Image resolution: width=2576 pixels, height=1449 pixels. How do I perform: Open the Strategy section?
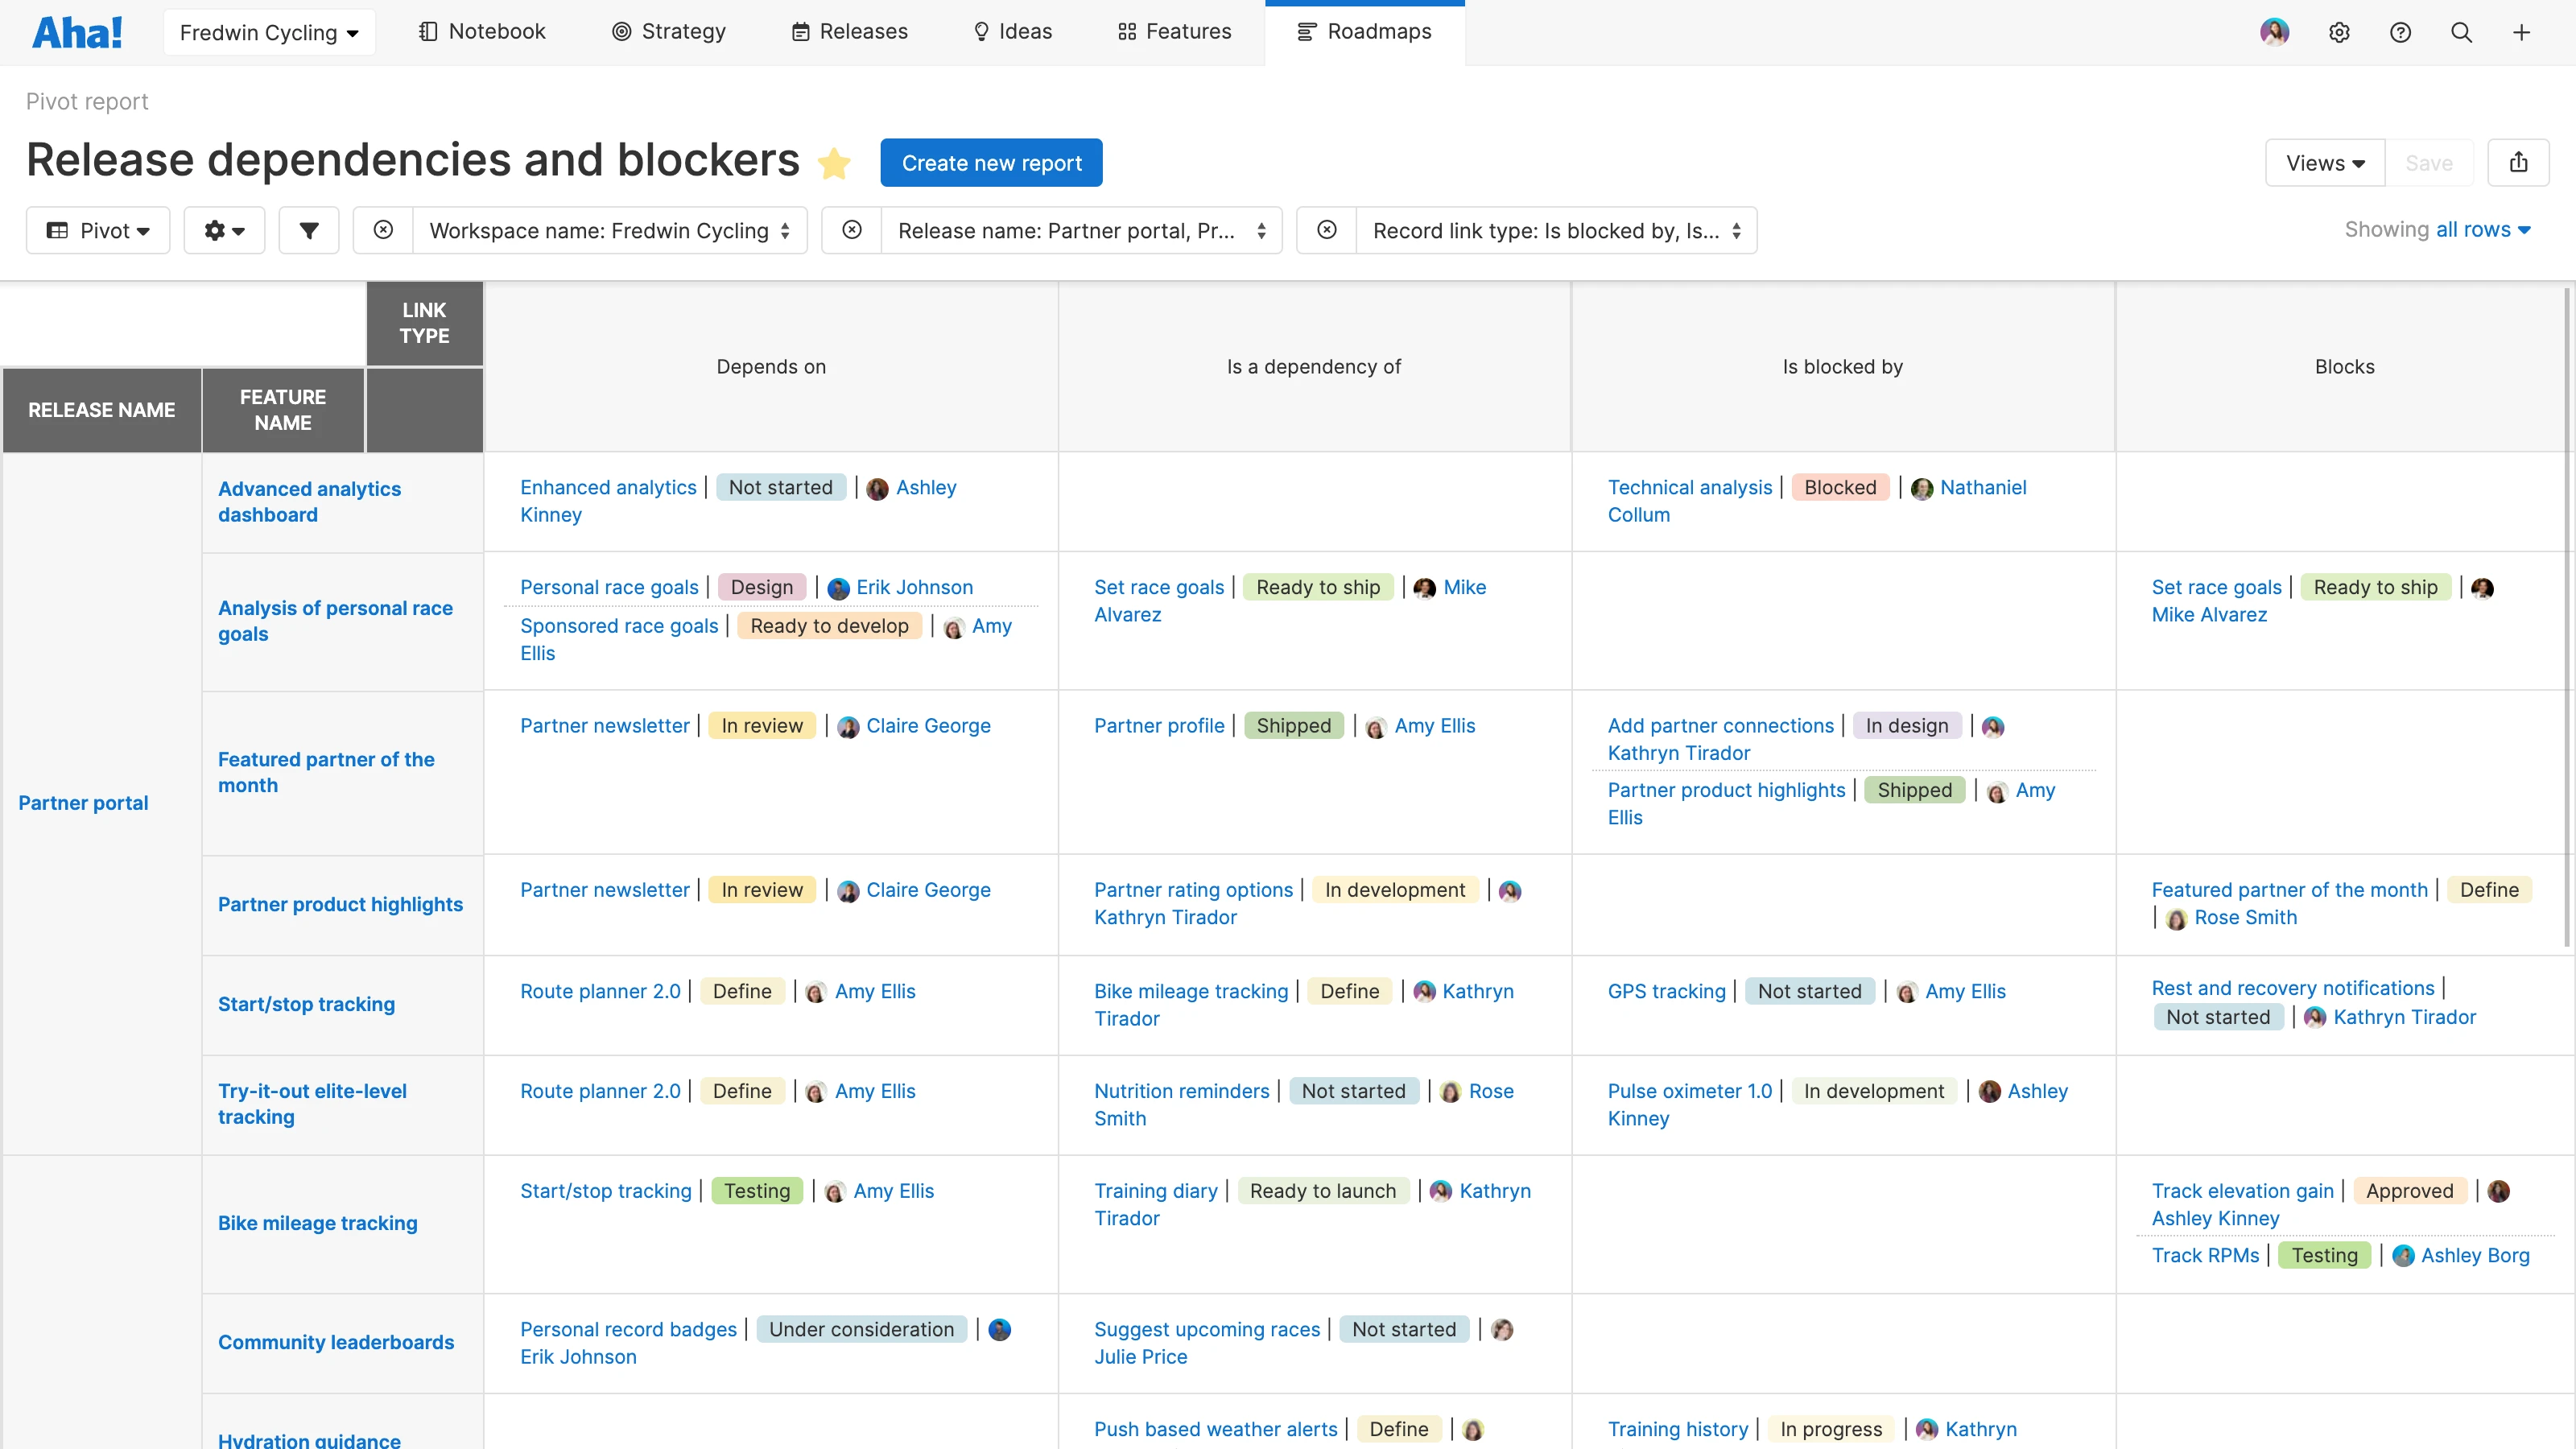pos(668,31)
